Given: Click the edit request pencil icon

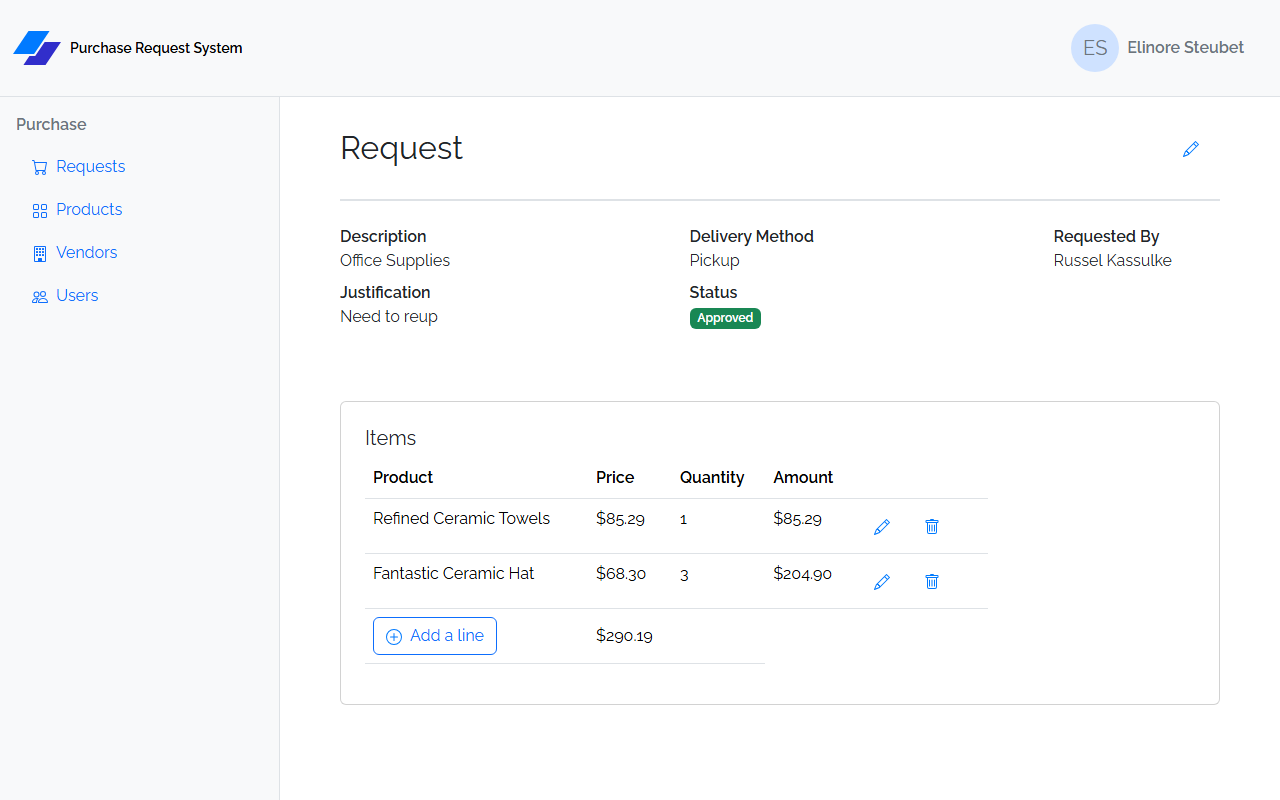Looking at the screenshot, I should click(x=1190, y=149).
